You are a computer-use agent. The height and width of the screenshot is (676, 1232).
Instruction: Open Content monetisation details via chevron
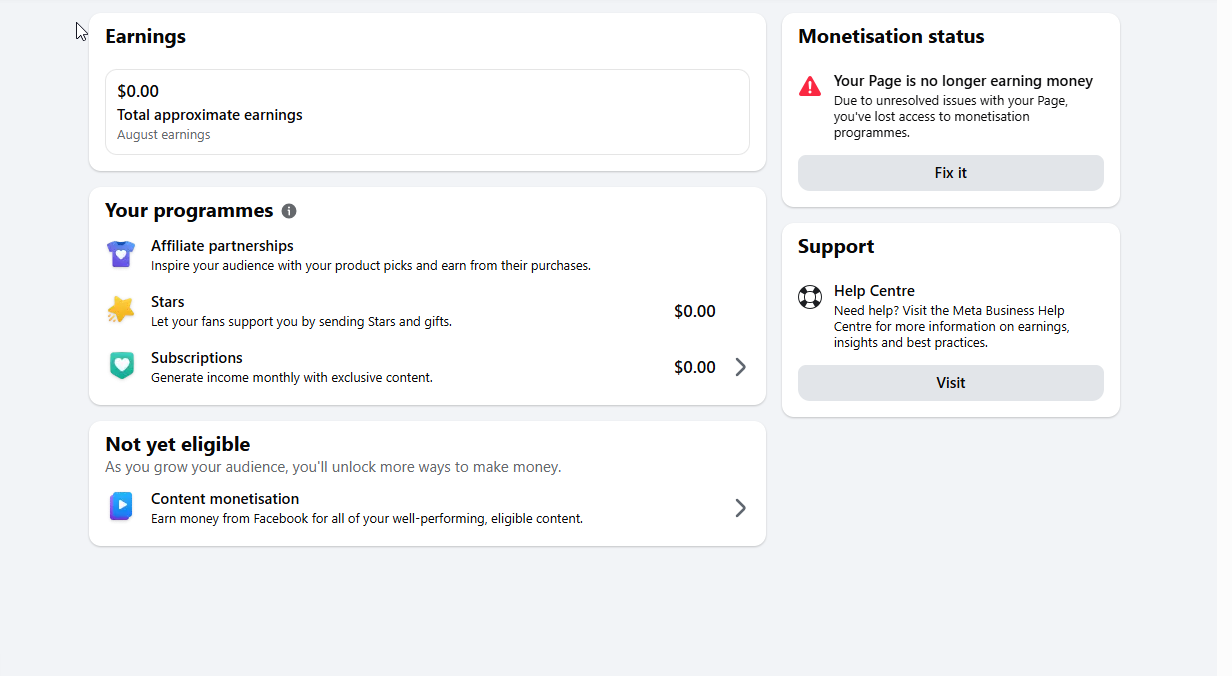pos(740,508)
